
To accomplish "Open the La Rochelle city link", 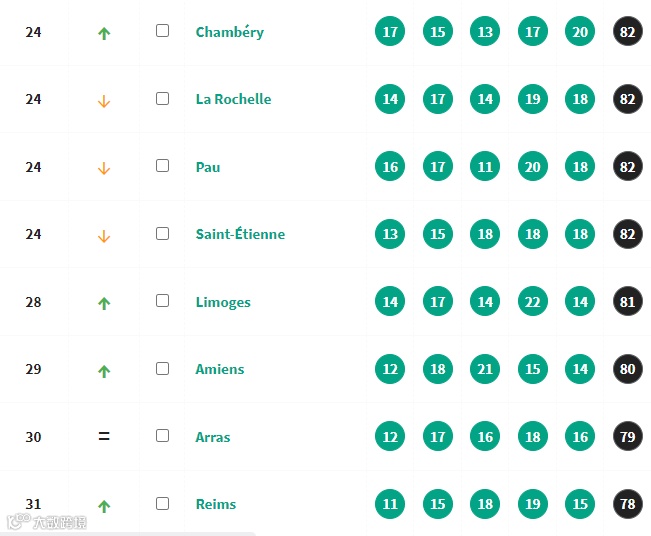I will tap(233, 99).
